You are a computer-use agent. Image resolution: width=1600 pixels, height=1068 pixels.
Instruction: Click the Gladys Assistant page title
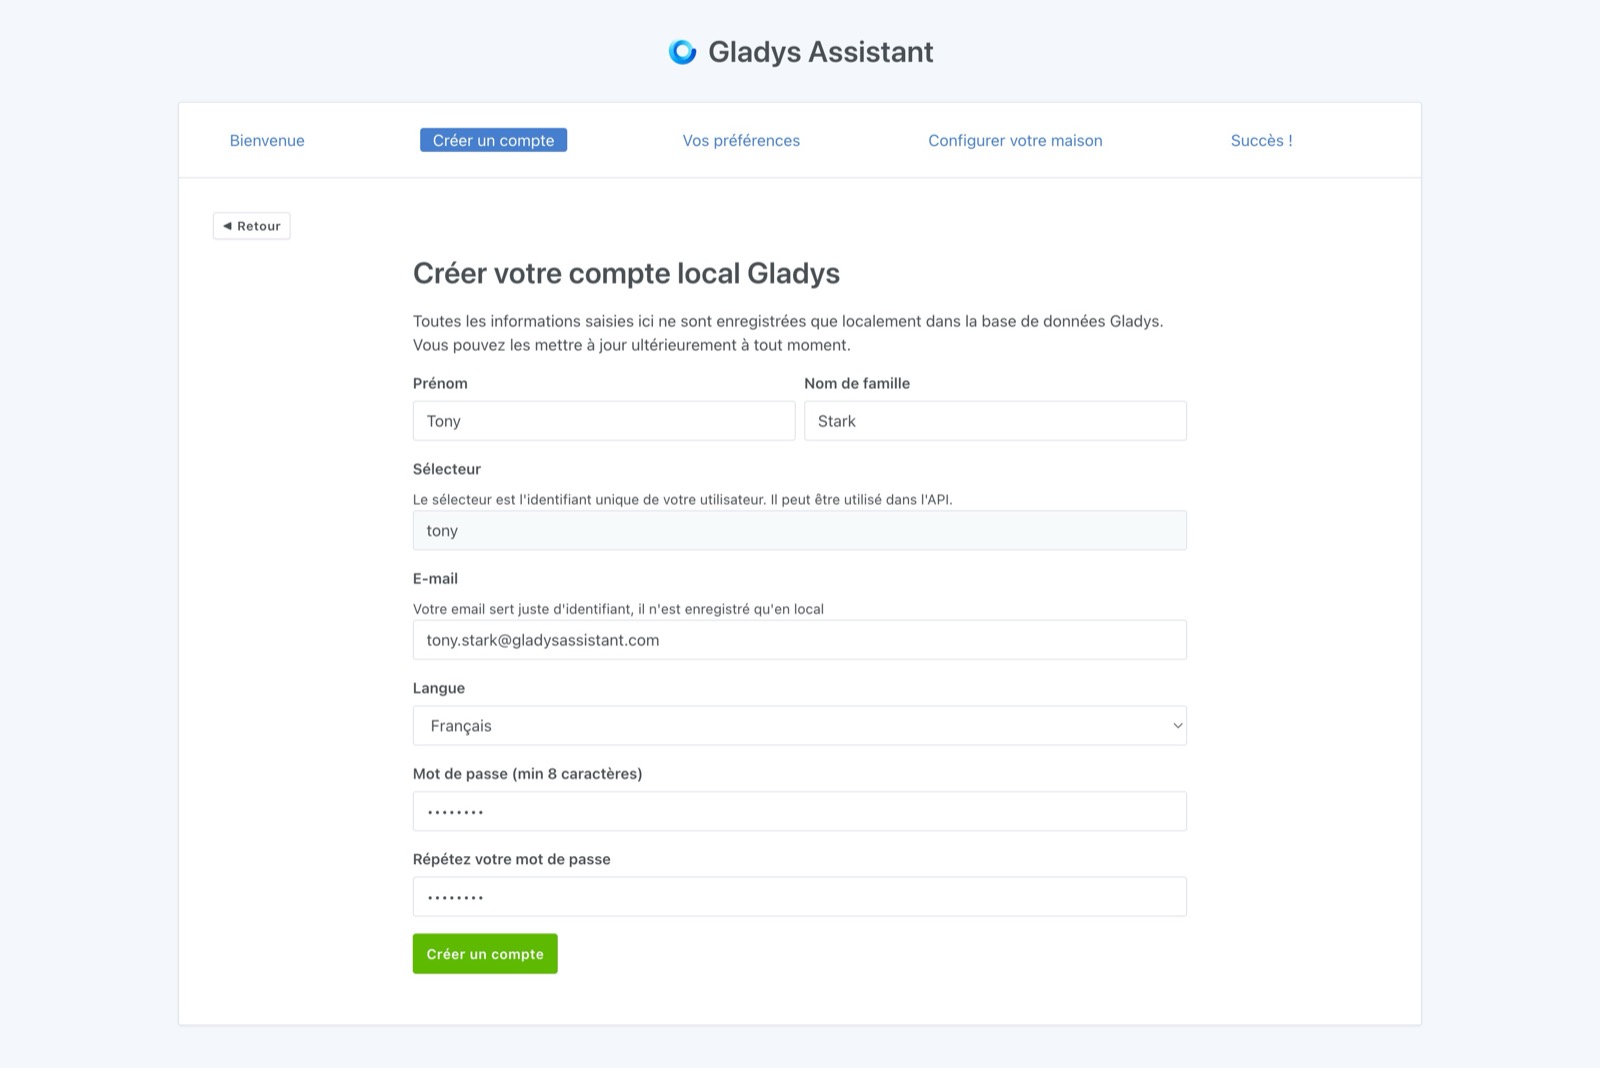tap(820, 51)
